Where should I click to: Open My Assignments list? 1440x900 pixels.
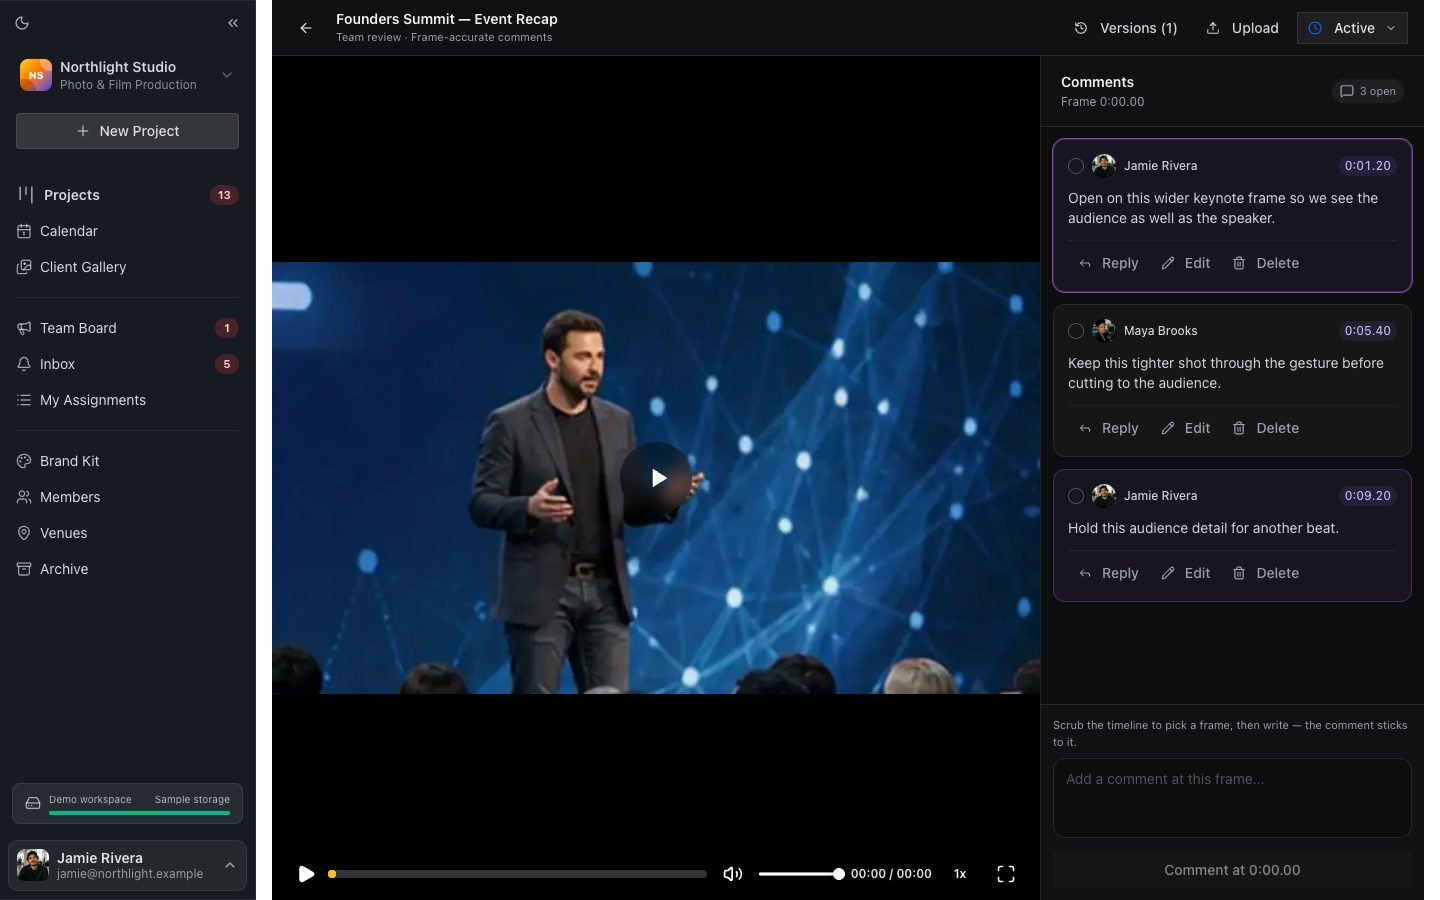127,400
